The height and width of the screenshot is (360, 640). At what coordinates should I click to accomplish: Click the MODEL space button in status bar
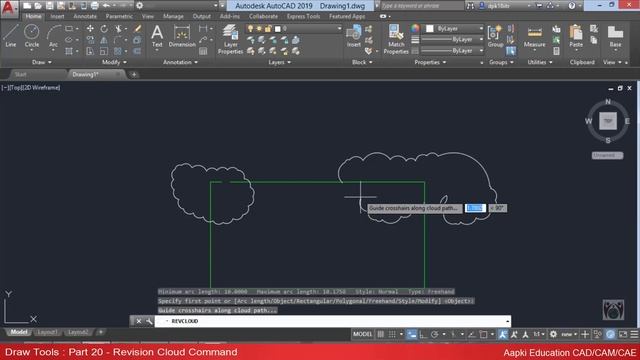[x=362, y=334]
